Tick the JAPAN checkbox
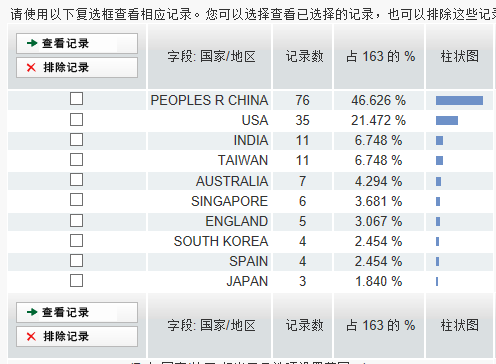Image resolution: width=496 pixels, height=364 pixels. (x=76, y=281)
